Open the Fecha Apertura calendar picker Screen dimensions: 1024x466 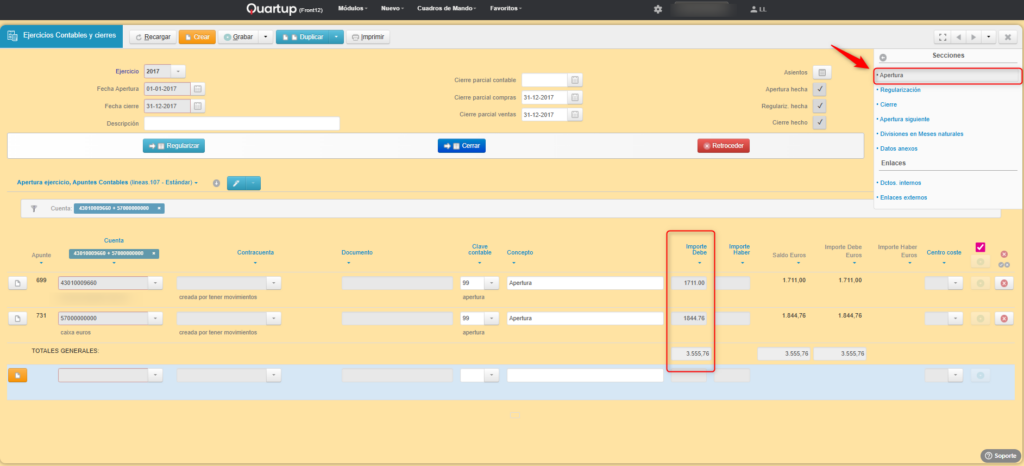coord(198,89)
